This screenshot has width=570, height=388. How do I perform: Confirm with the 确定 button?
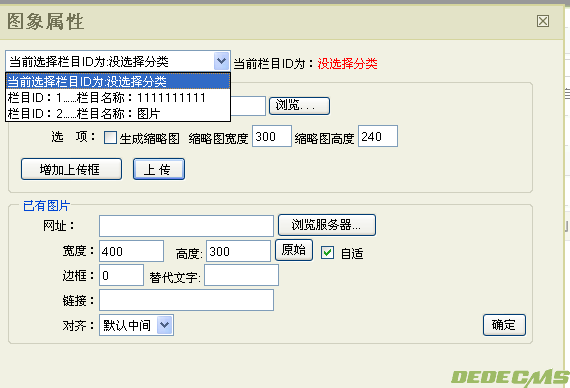point(504,325)
